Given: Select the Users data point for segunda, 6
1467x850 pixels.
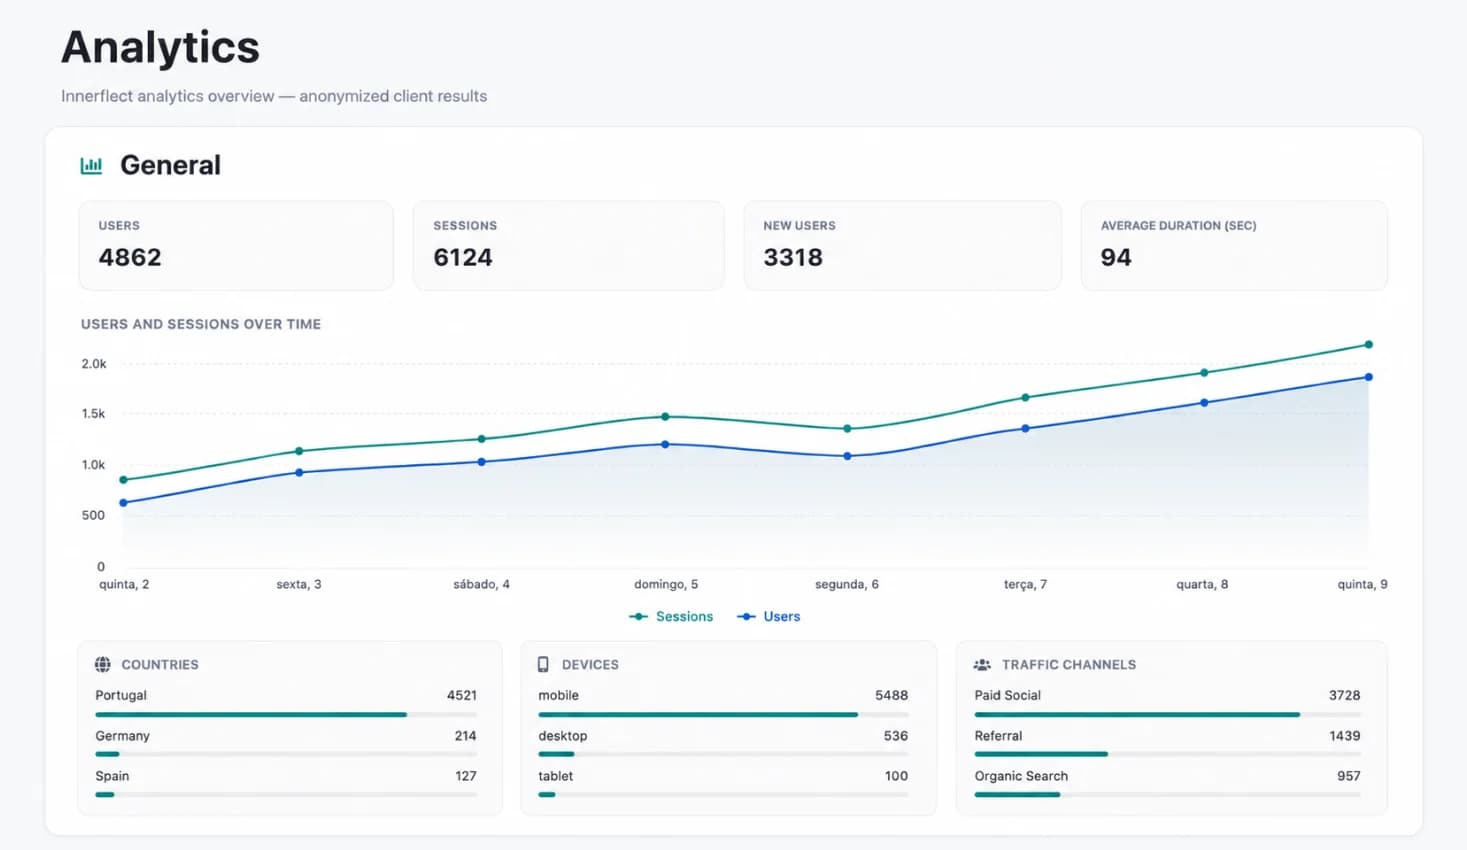Looking at the screenshot, I should click(847, 456).
